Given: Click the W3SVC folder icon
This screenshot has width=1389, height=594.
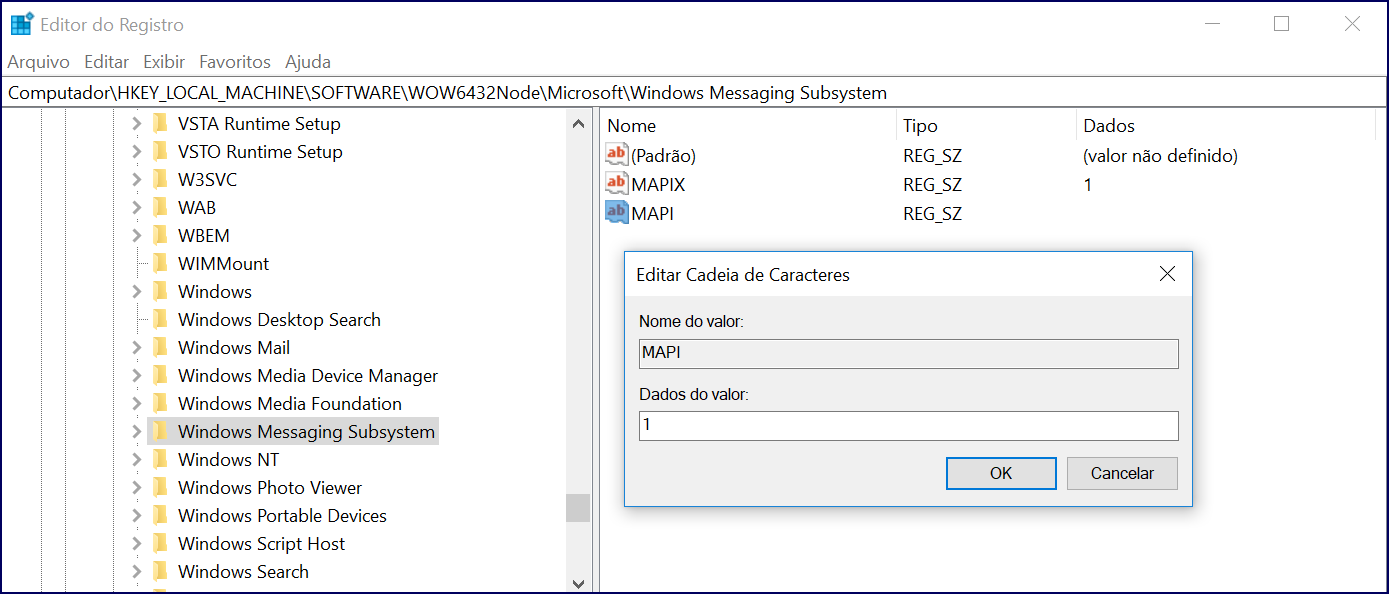Looking at the screenshot, I should (160, 180).
